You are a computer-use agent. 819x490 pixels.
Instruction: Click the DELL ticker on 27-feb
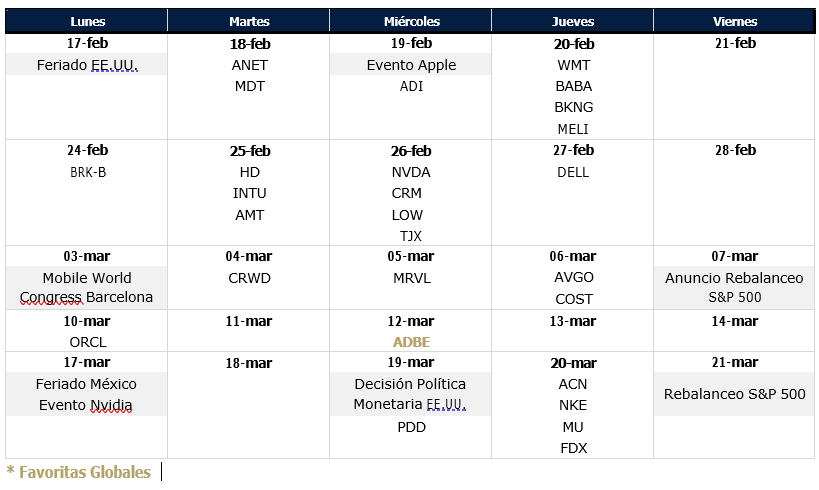click(x=573, y=172)
